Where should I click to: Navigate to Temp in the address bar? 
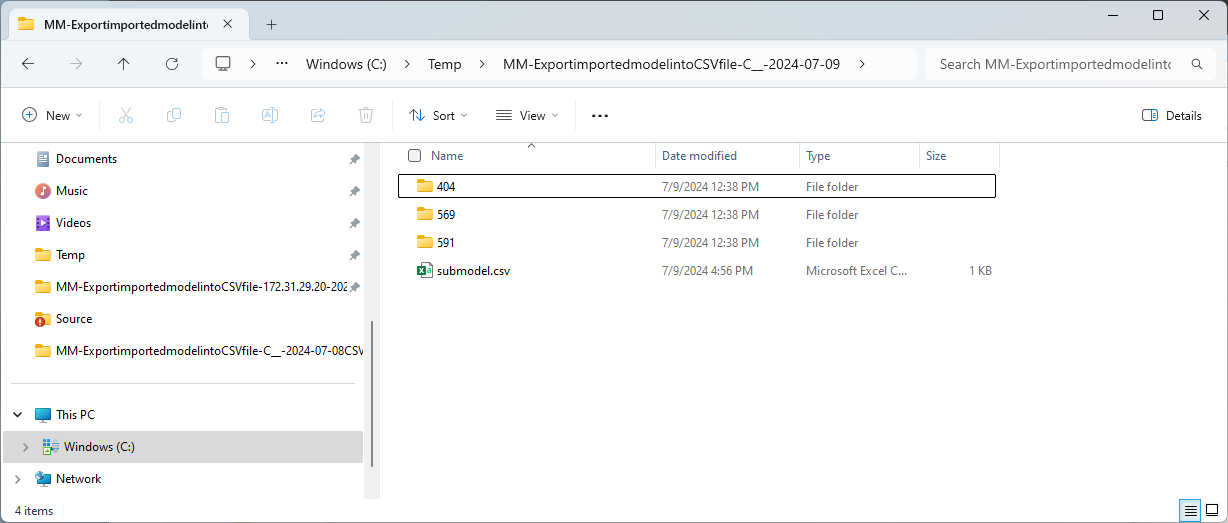444,64
